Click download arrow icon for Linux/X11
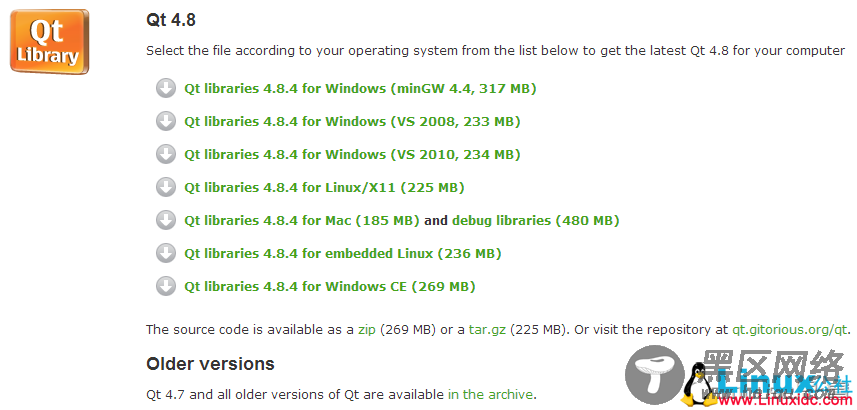The height and width of the screenshot is (410, 857). point(166,188)
